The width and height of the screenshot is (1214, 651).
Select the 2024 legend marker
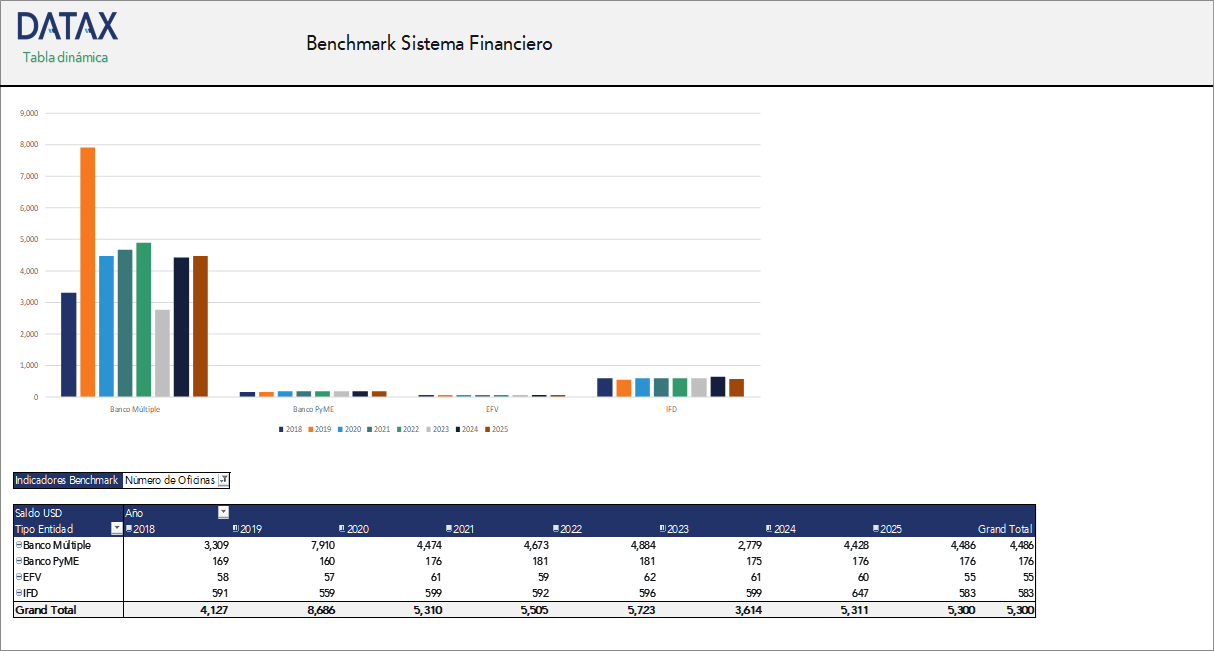click(458, 428)
